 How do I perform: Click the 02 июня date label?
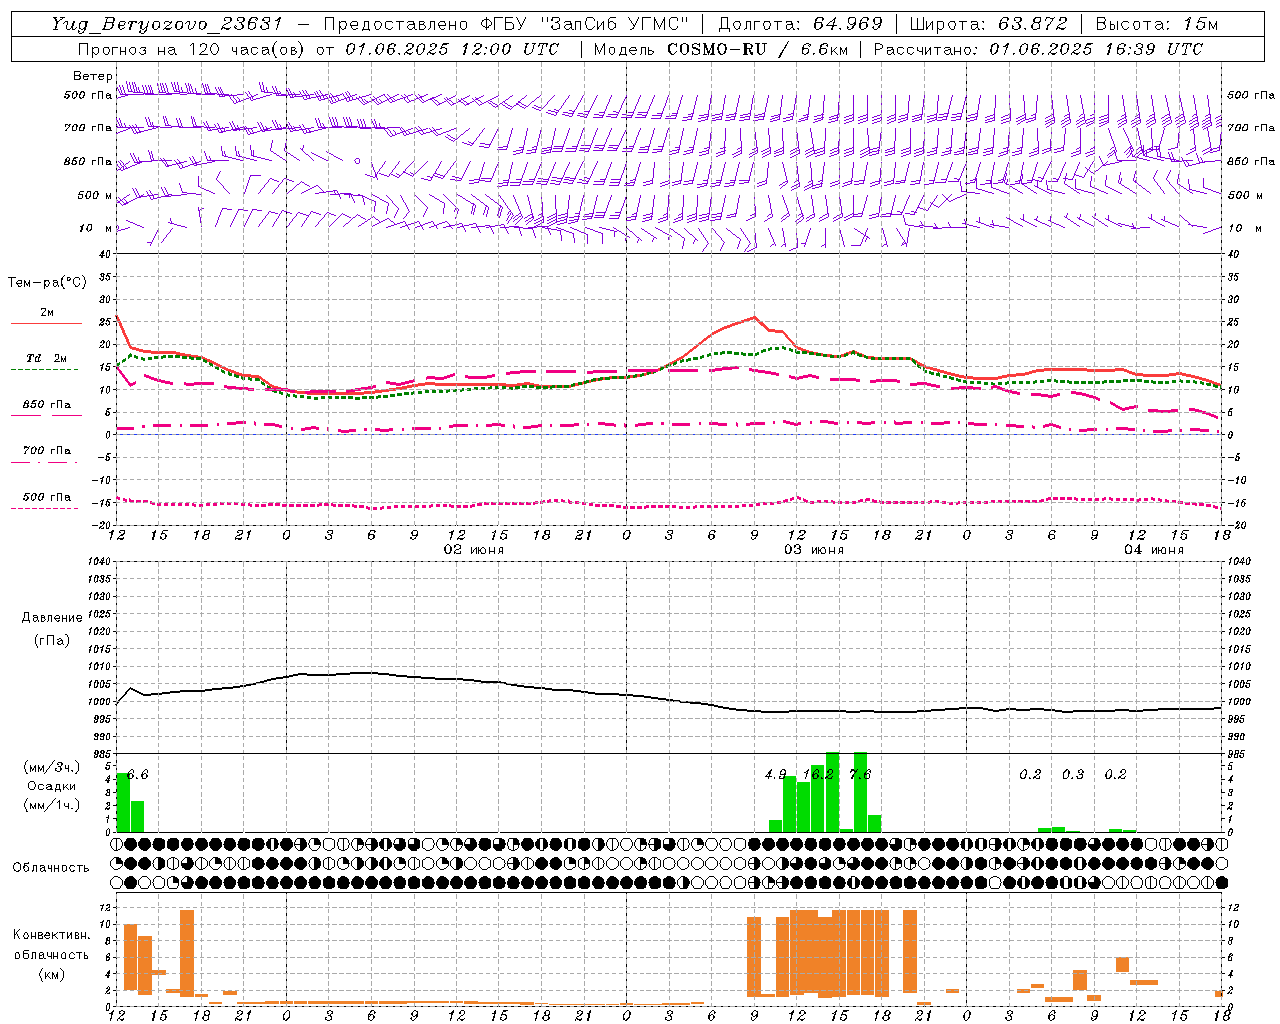[474, 549]
